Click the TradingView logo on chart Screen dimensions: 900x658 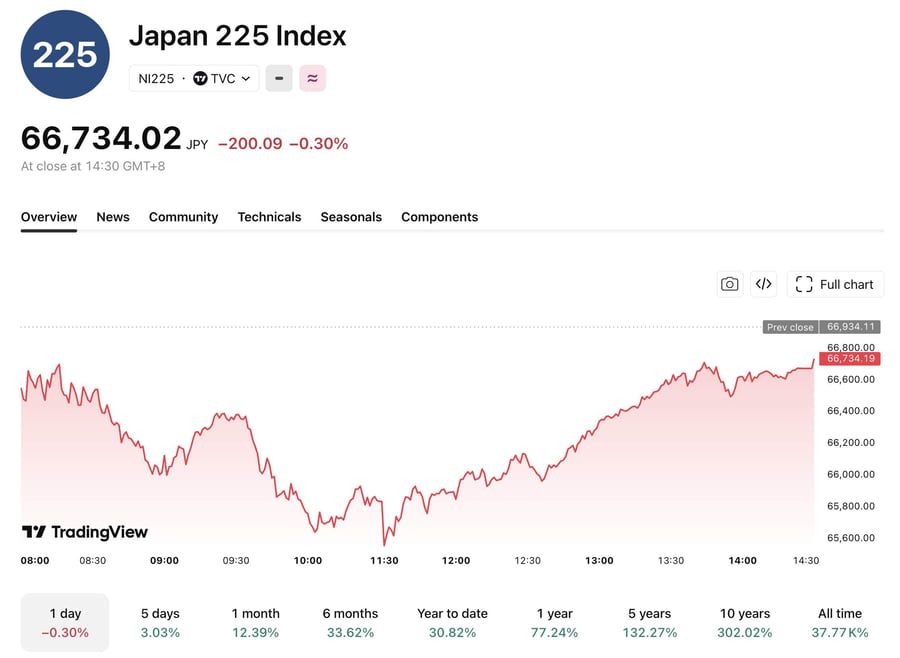85,532
